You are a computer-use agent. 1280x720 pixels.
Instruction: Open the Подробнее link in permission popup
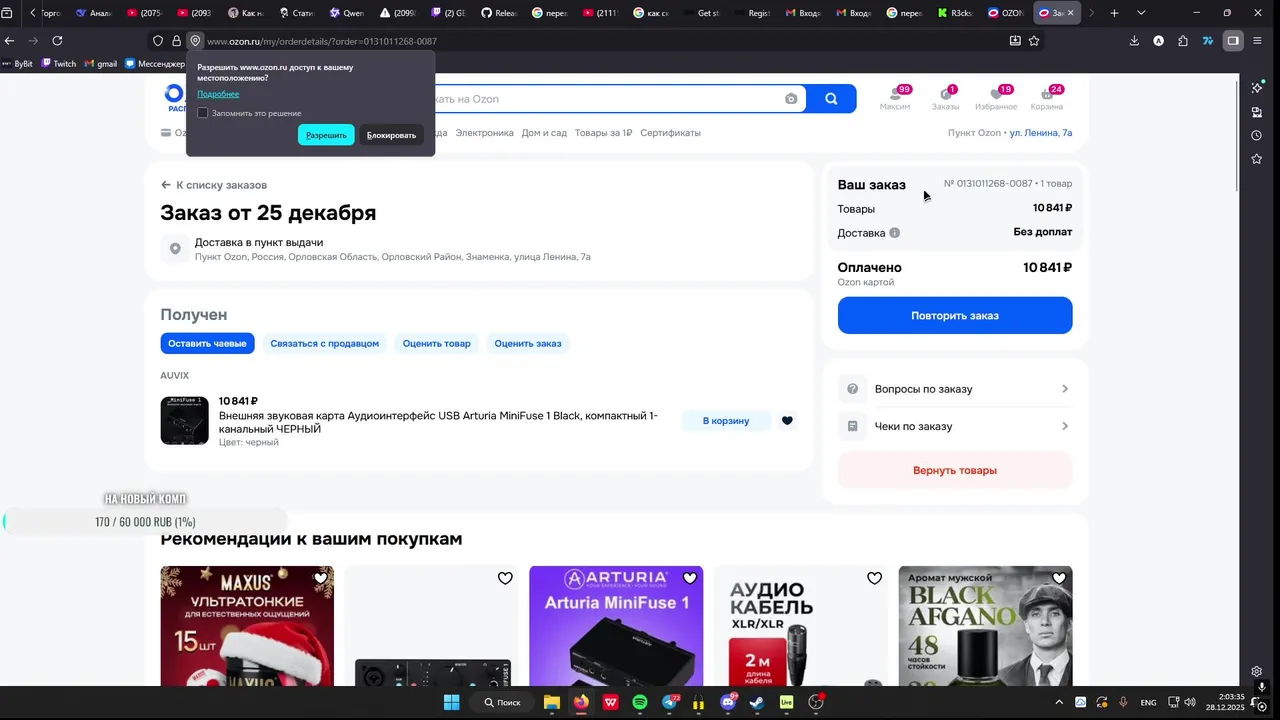(218, 94)
